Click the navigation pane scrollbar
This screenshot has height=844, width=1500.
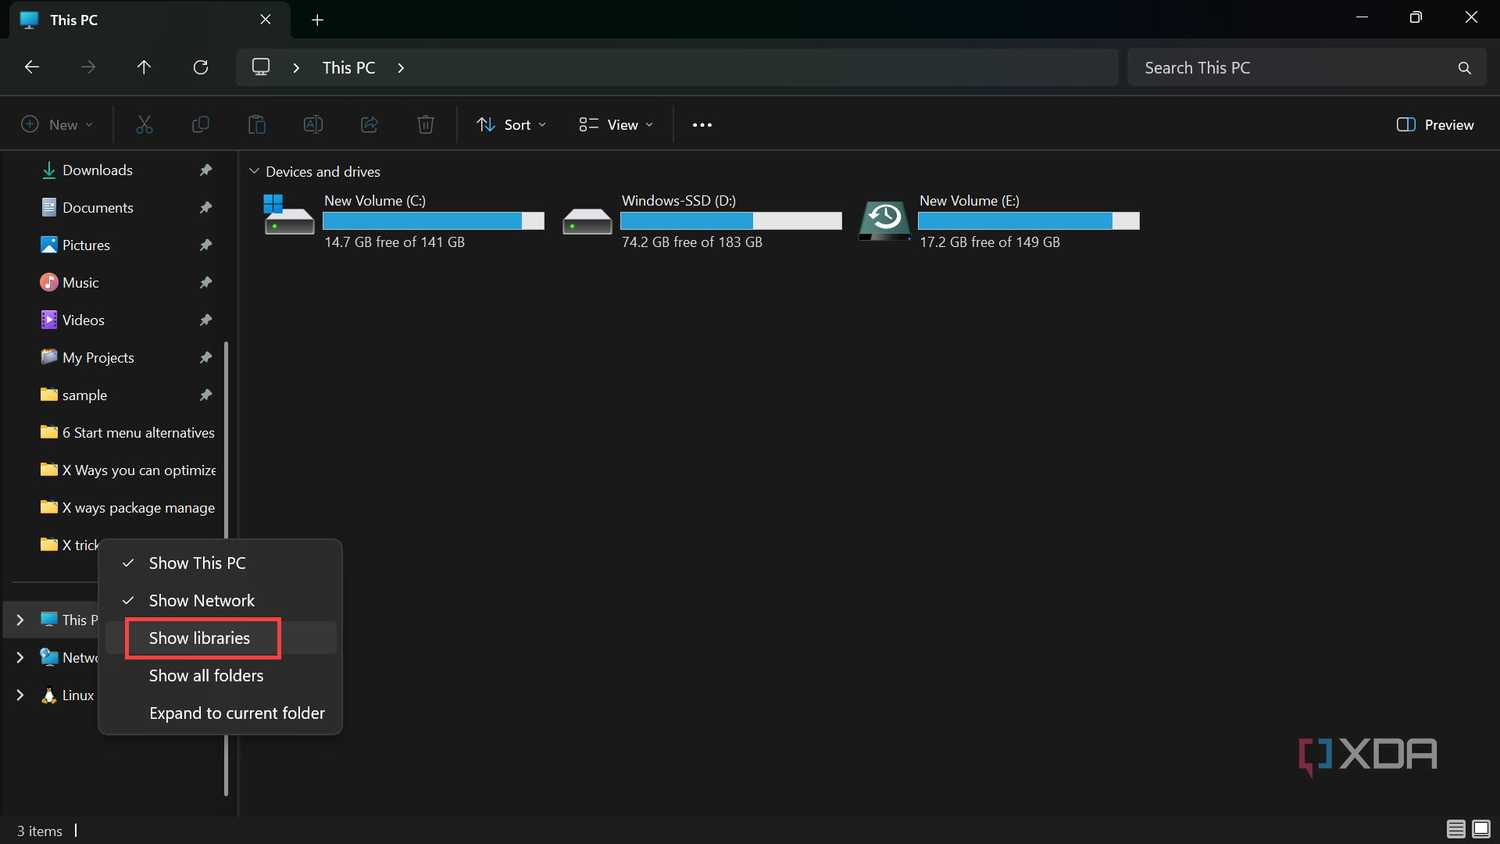coord(226,440)
